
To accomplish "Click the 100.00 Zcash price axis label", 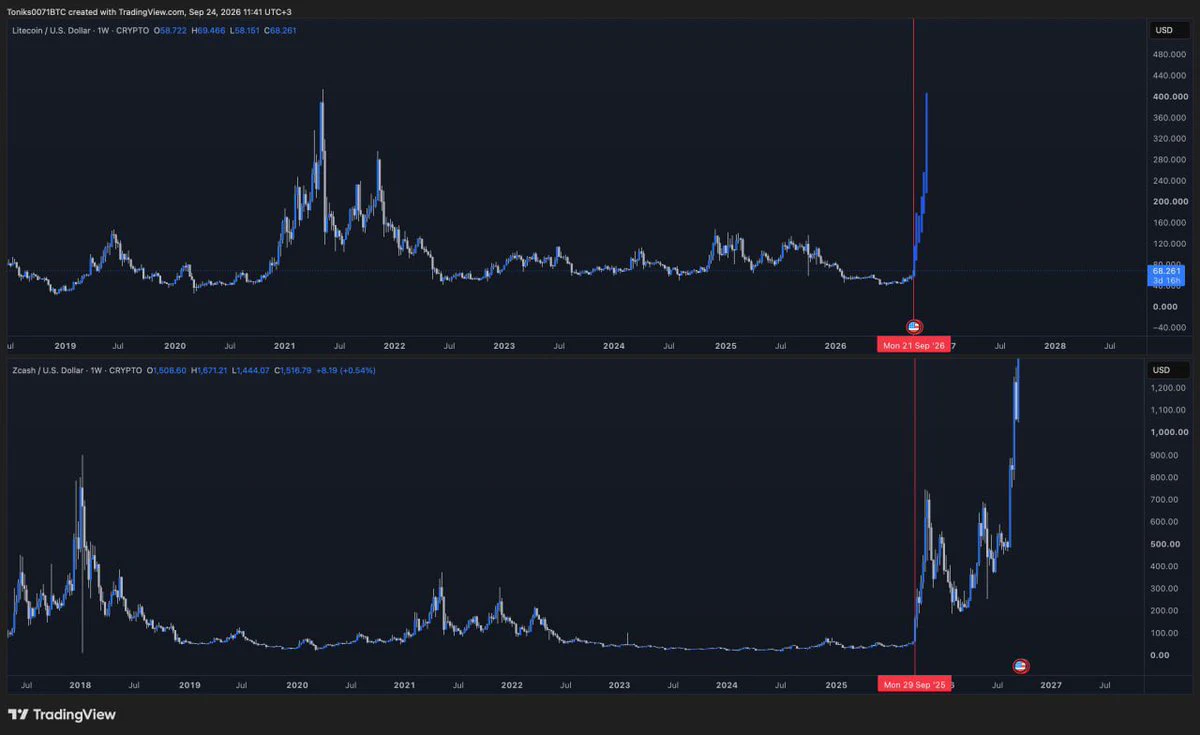I will pyautogui.click(x=1165, y=633).
